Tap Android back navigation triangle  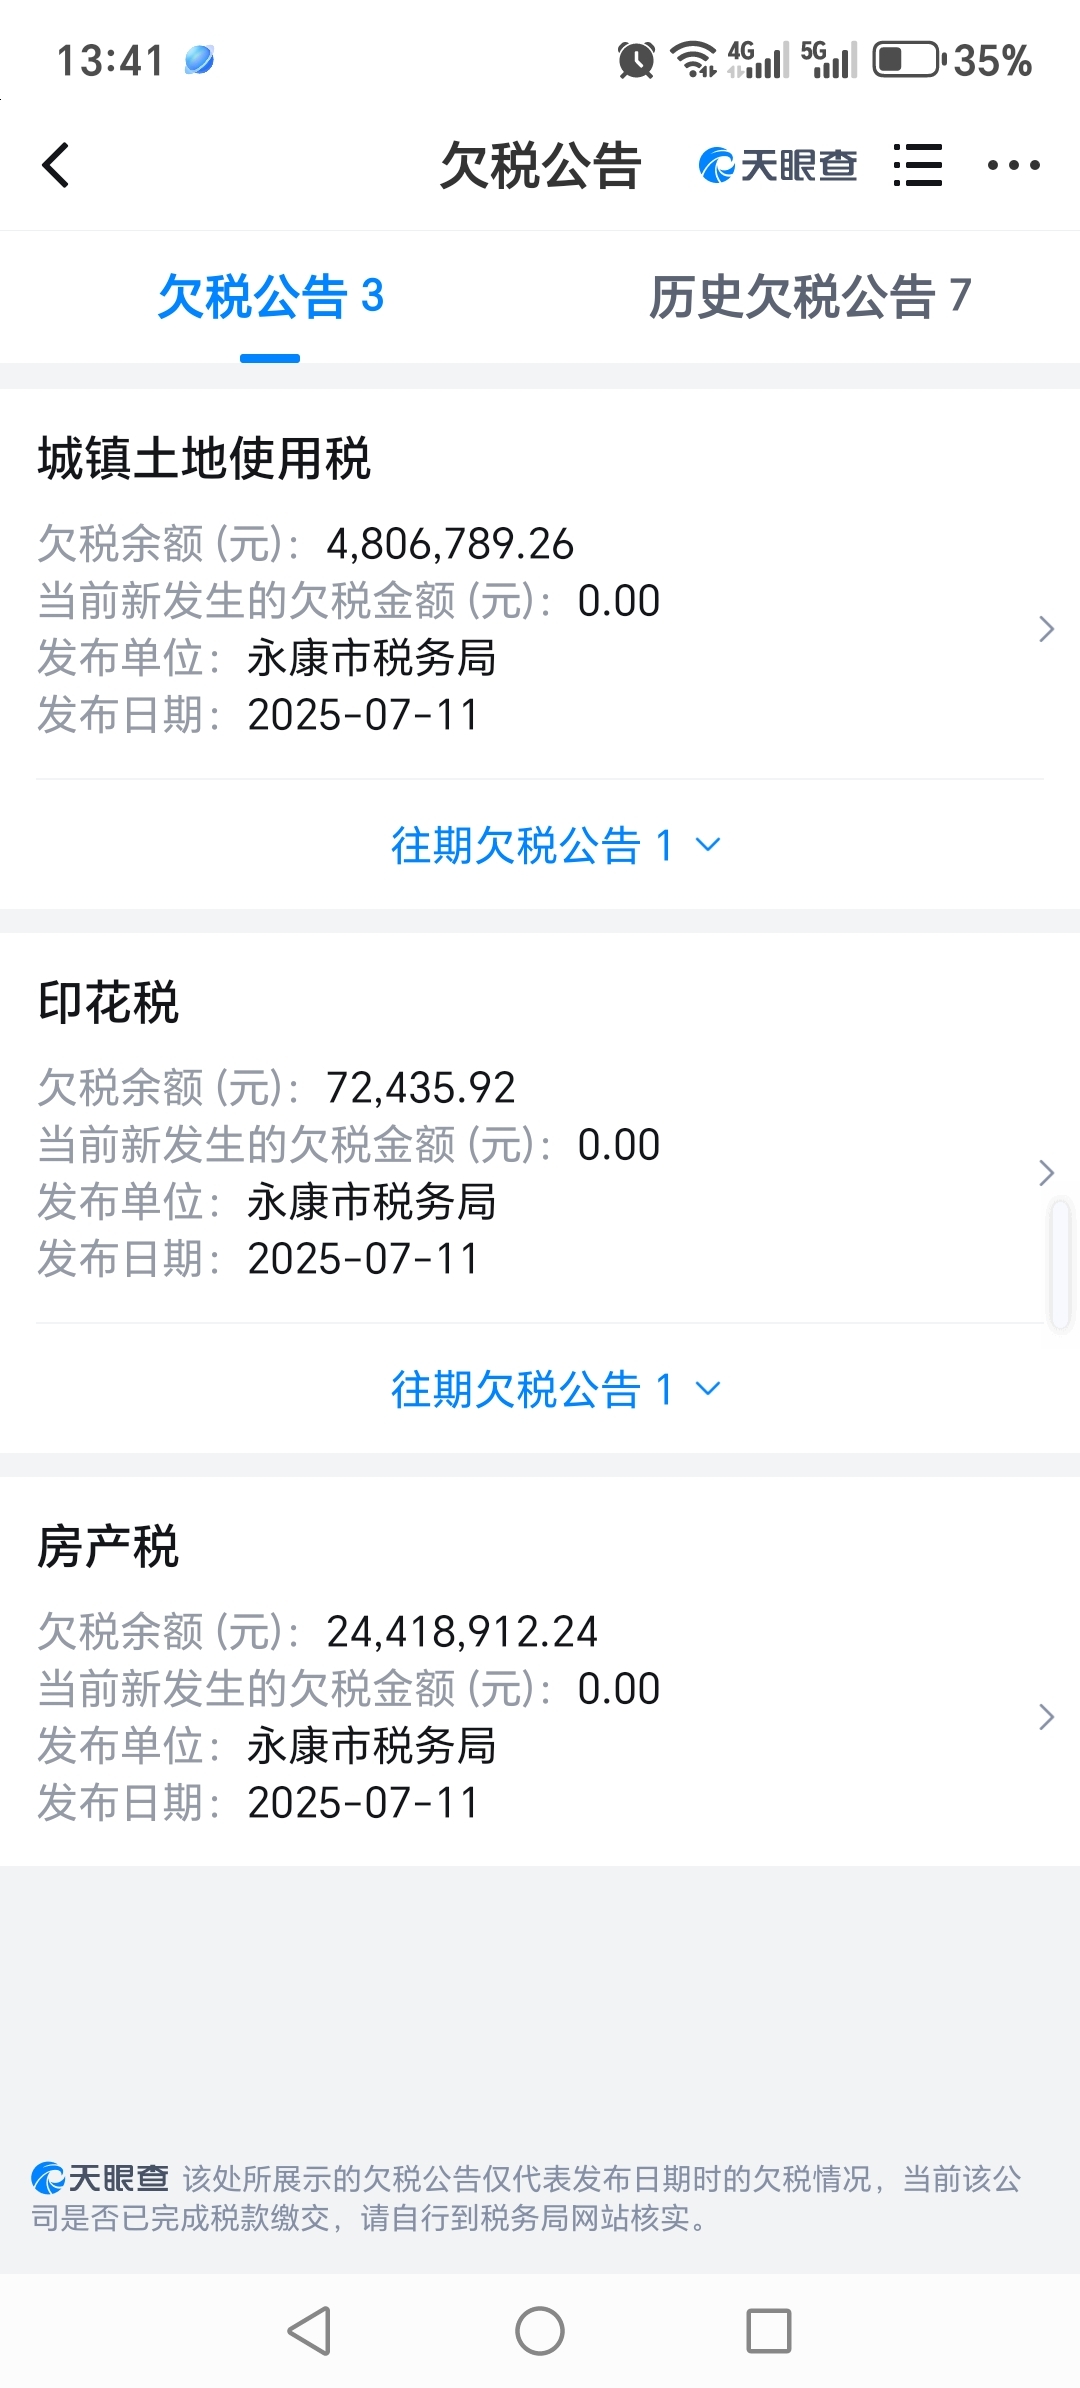[309, 2331]
